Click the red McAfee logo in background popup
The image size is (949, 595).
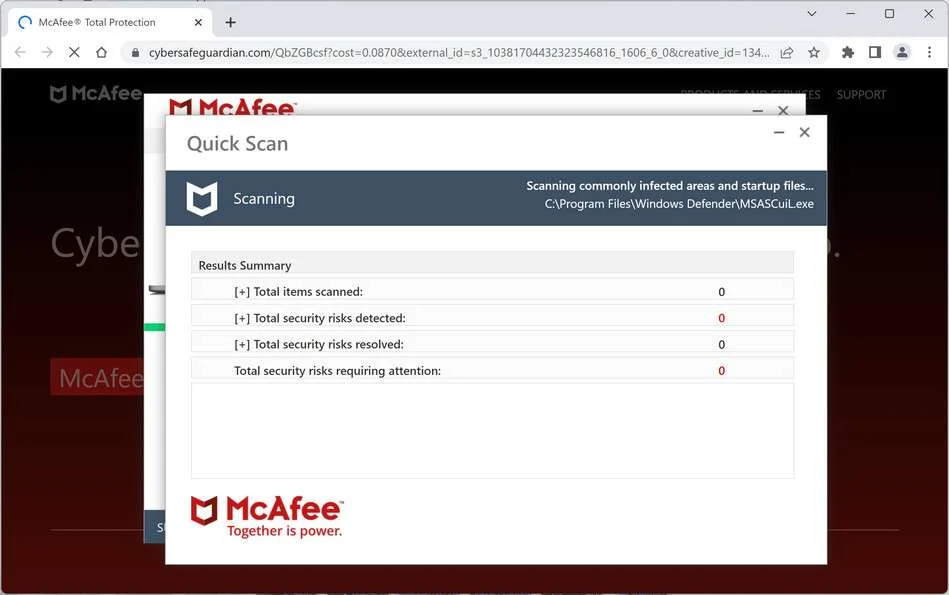point(232,107)
